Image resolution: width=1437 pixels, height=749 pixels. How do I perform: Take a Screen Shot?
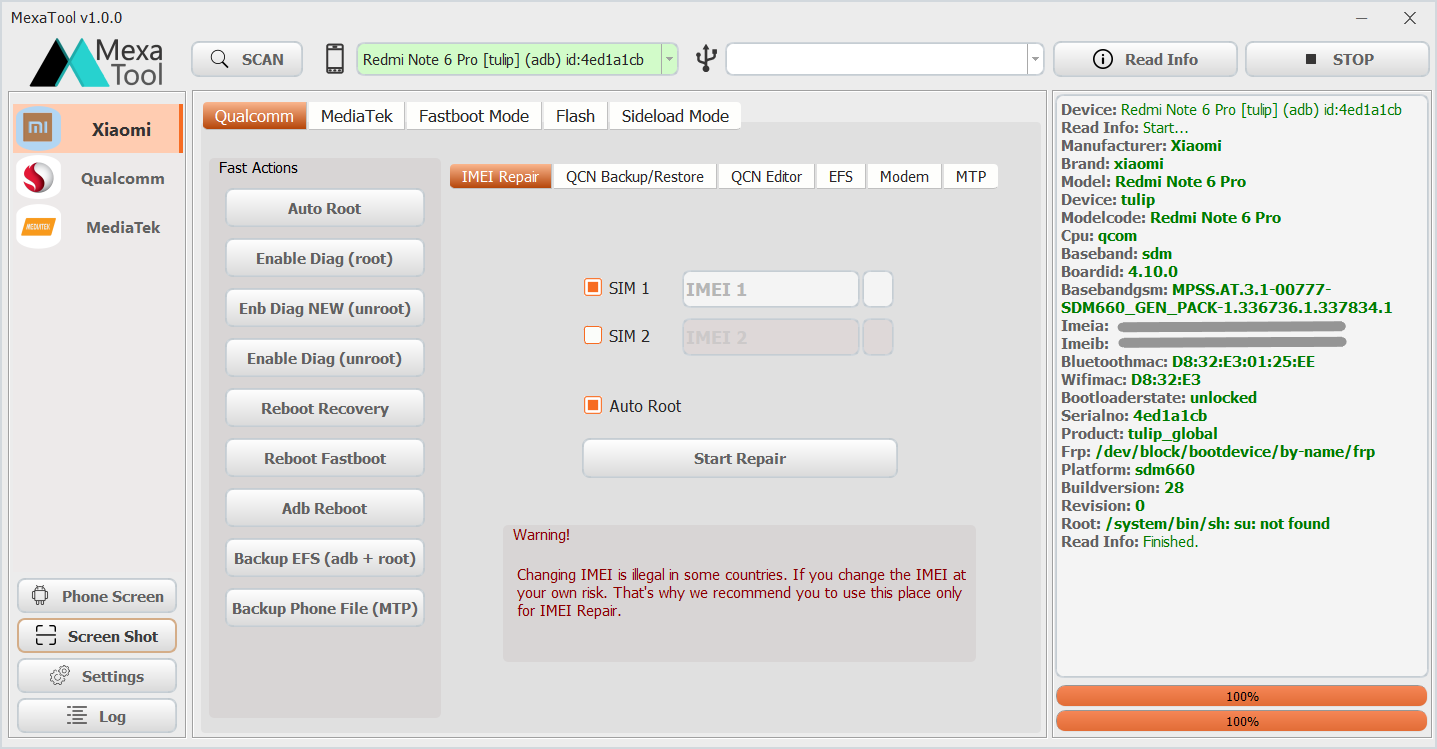coord(97,636)
